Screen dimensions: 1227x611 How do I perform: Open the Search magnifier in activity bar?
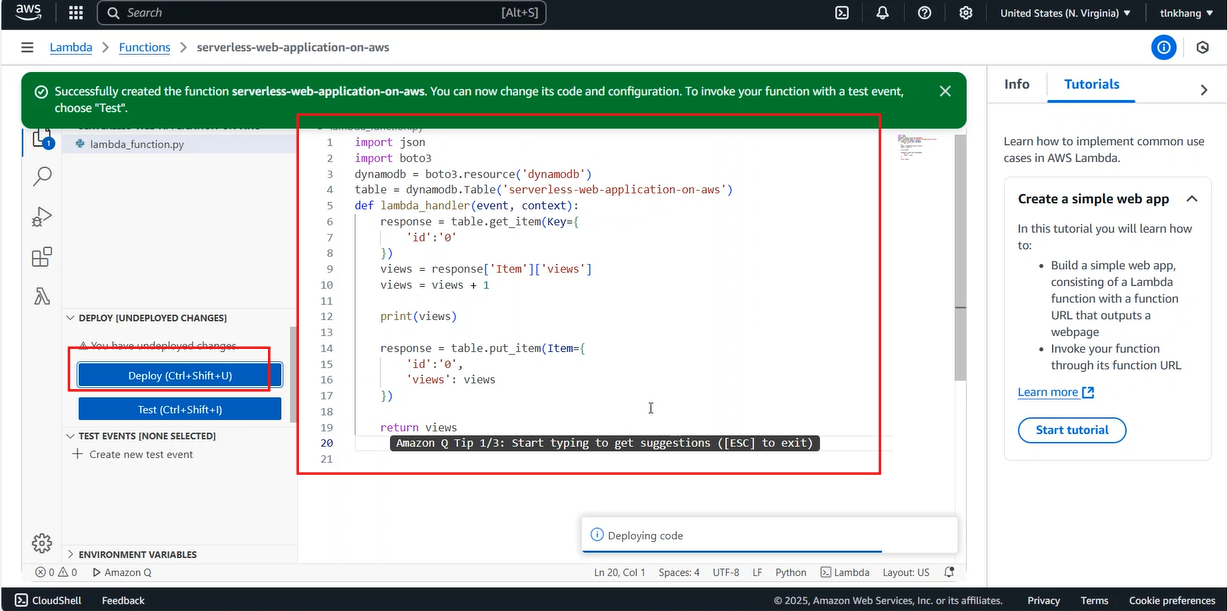tap(42, 176)
